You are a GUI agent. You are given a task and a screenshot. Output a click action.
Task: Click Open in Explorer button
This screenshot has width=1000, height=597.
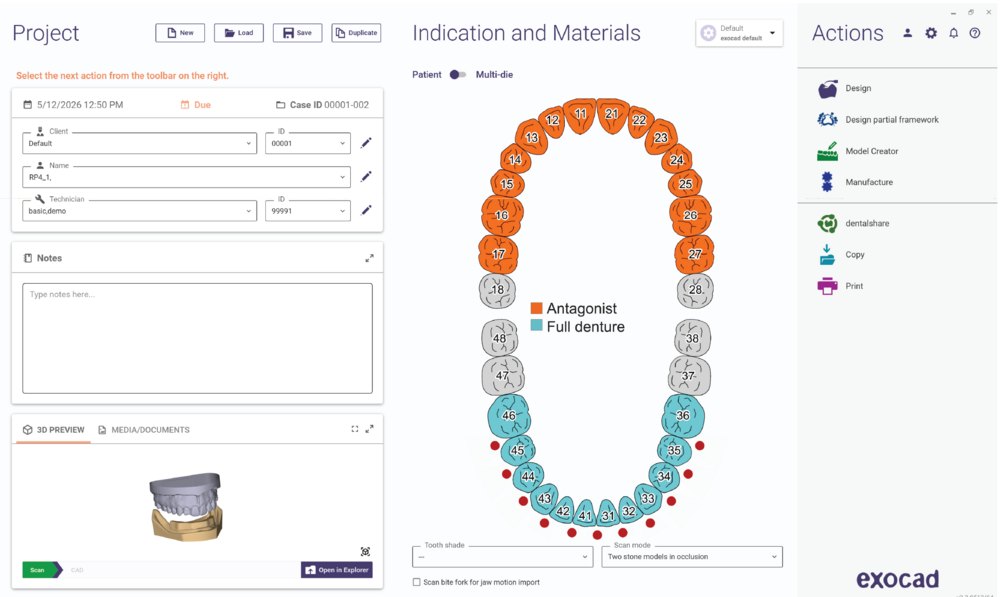pos(337,570)
